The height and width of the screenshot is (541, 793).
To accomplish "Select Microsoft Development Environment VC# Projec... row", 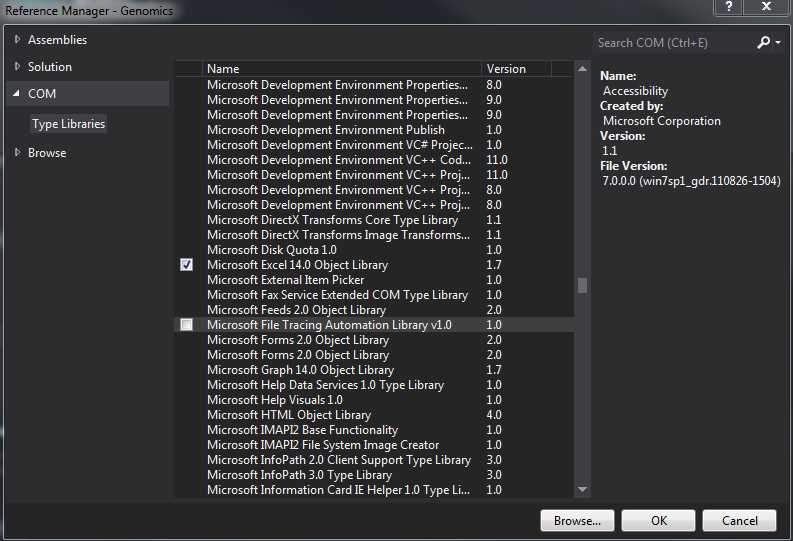I will (374, 145).
